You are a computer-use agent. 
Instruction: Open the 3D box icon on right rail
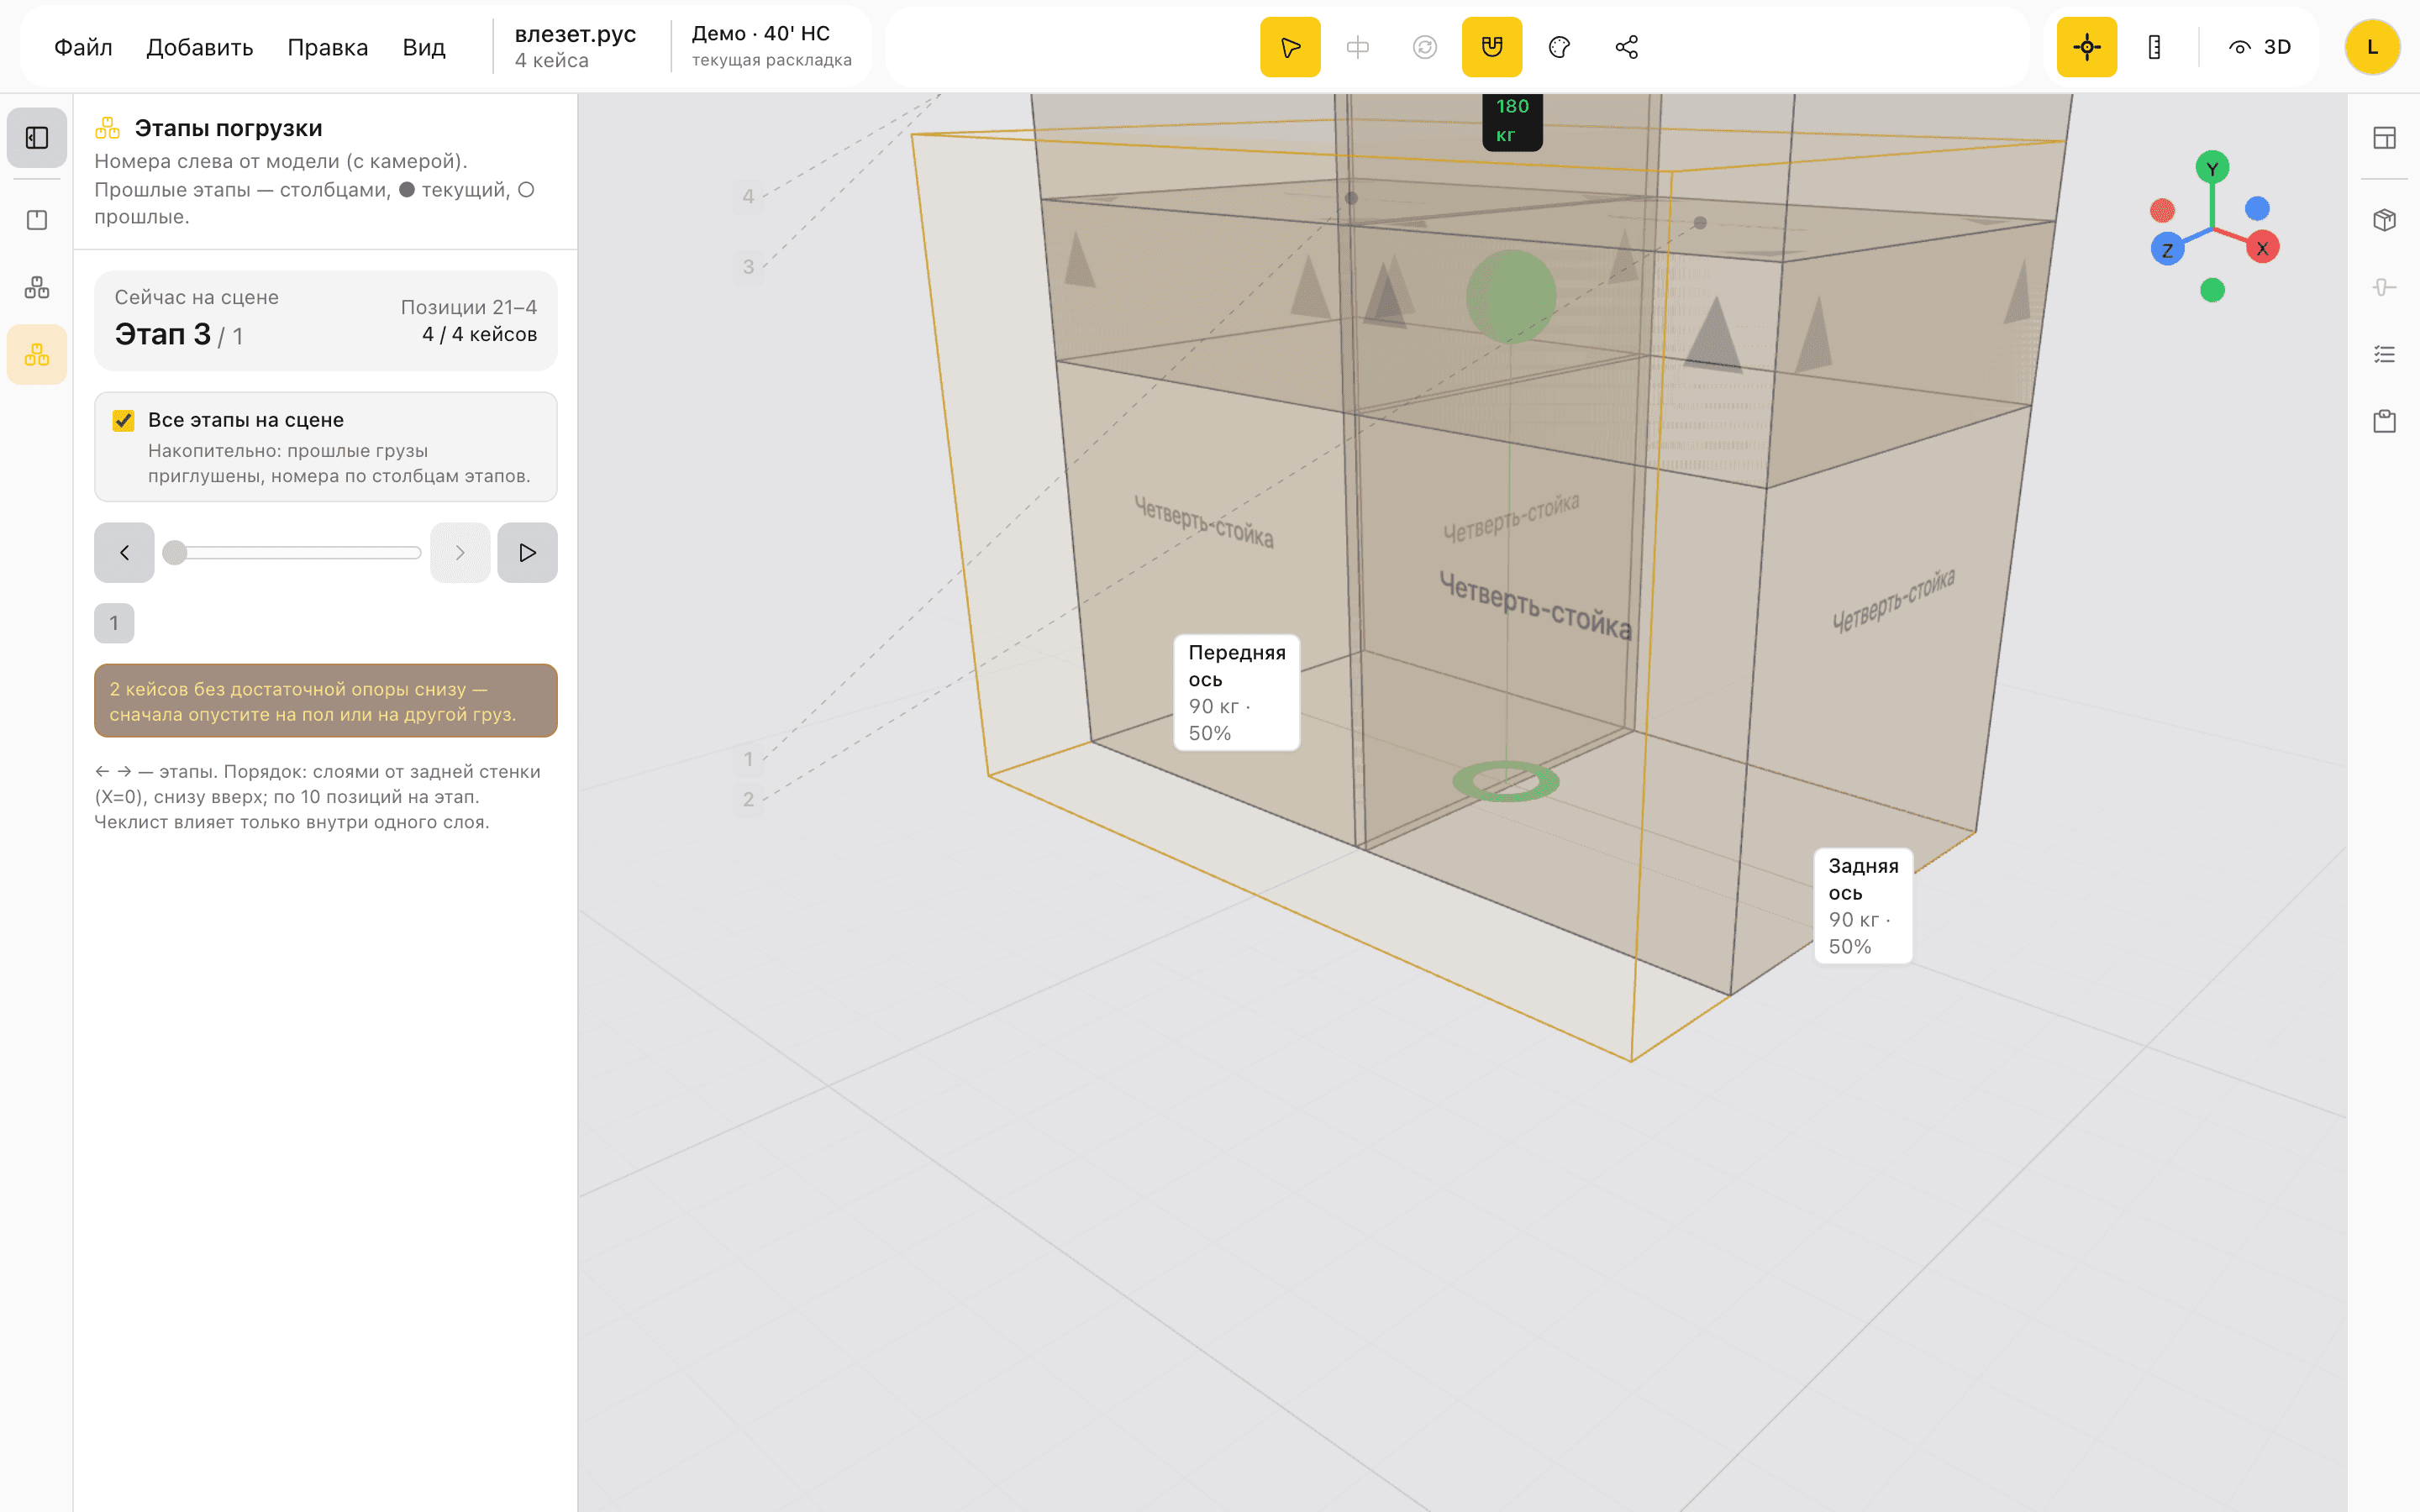click(x=2384, y=220)
